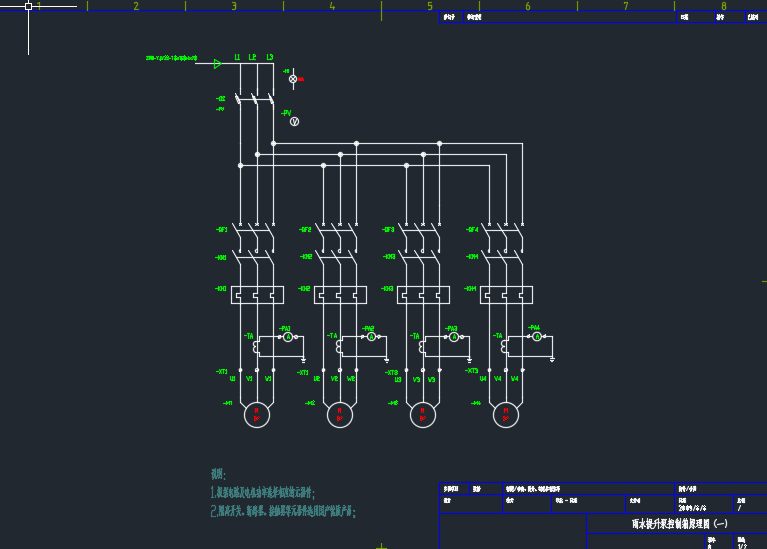
Task: Click the PV voltmeter symbol
Action: (294, 121)
